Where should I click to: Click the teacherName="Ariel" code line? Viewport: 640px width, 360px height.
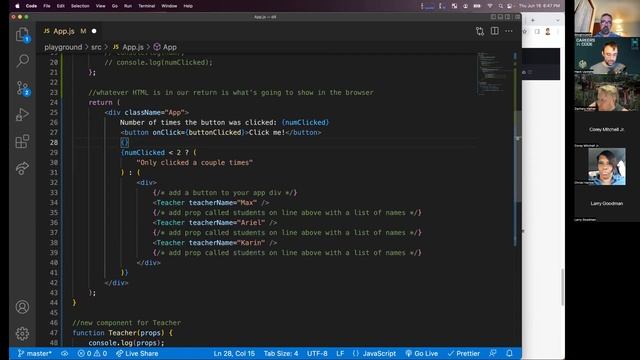coord(215,222)
